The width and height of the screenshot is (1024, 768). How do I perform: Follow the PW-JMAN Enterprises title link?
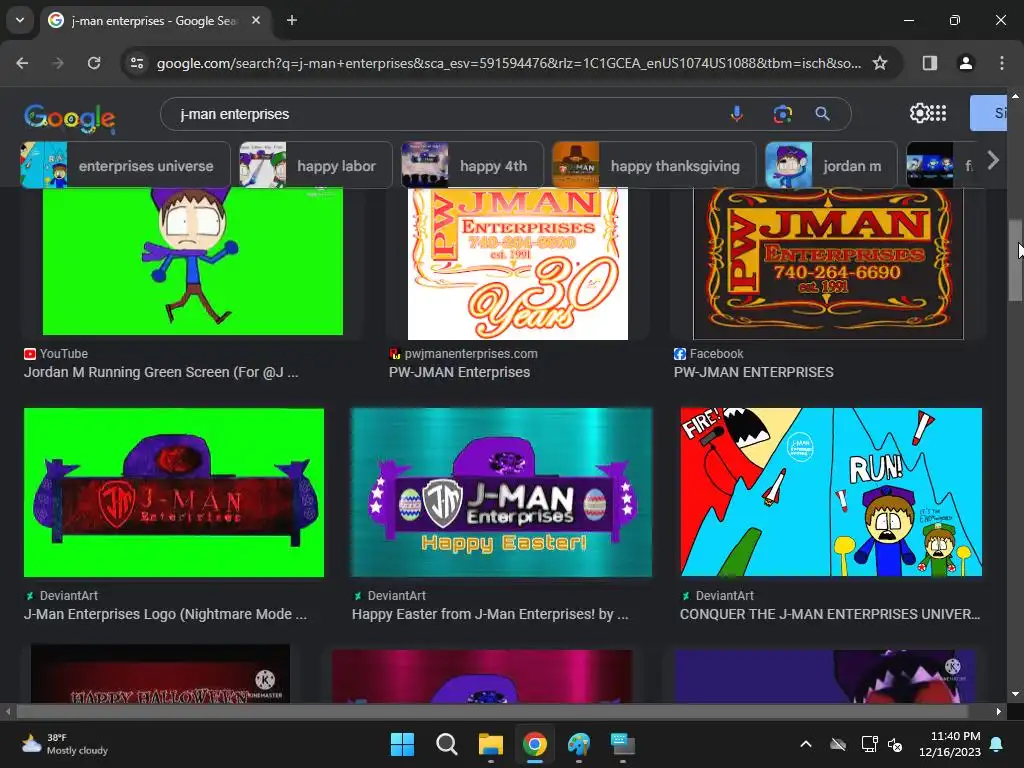coord(459,372)
